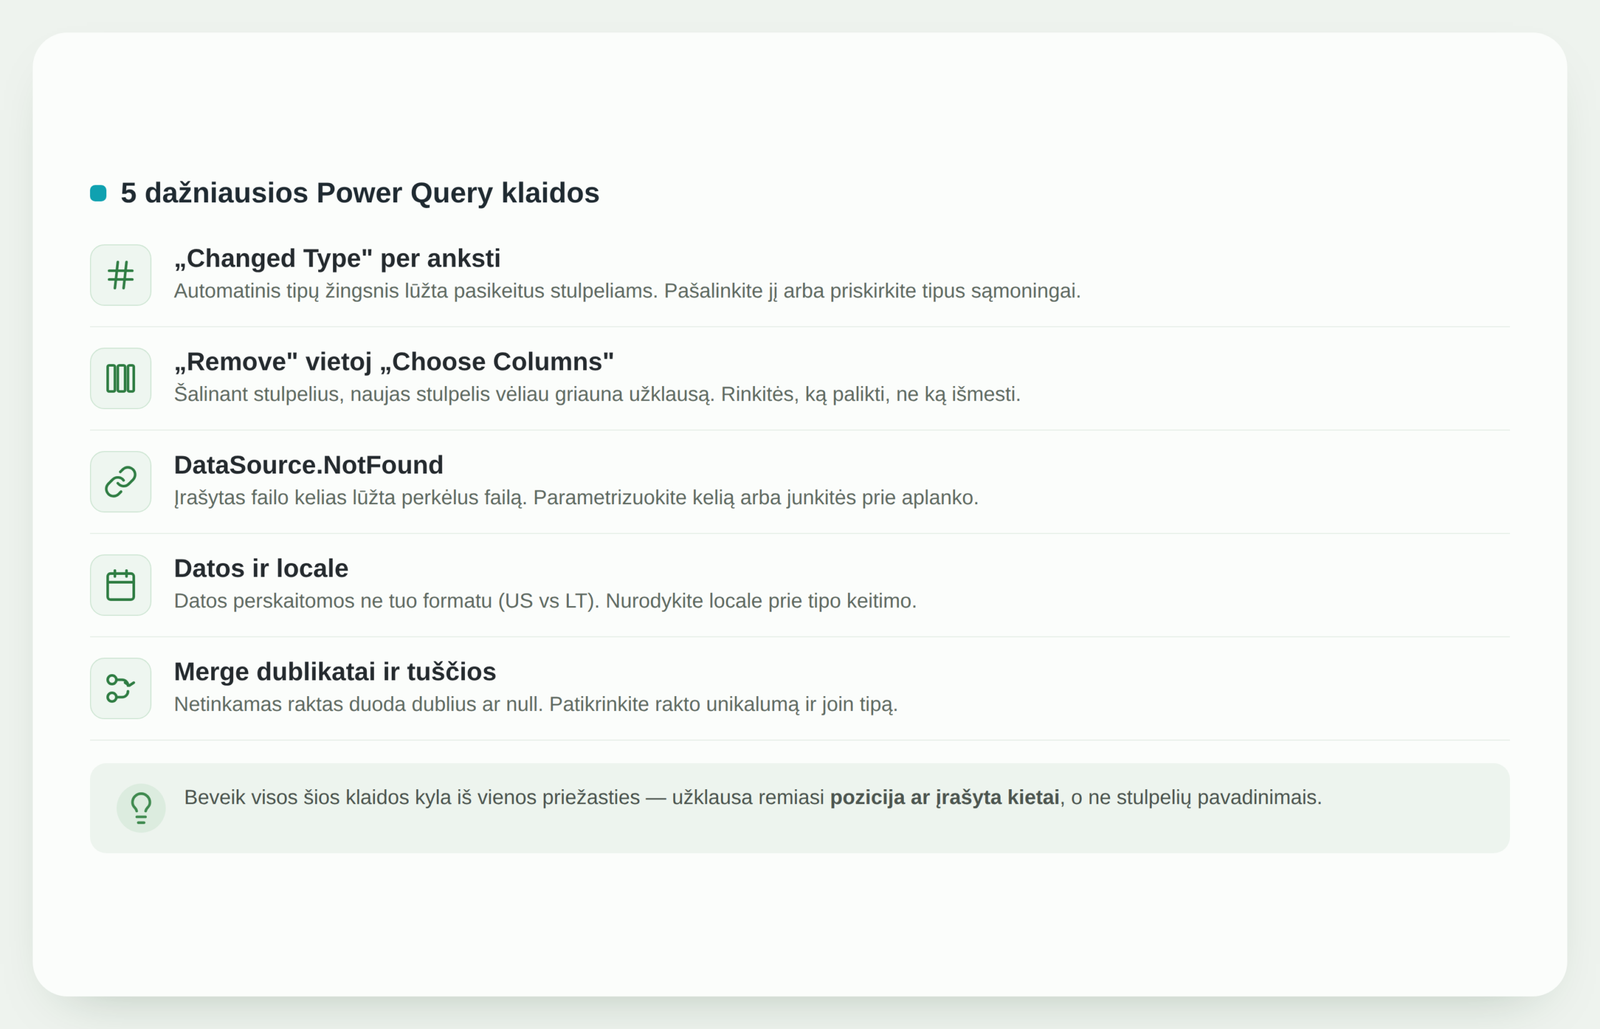Click the columns icon beside Choose Columns
The height and width of the screenshot is (1029, 1600).
pyautogui.click(x=120, y=378)
